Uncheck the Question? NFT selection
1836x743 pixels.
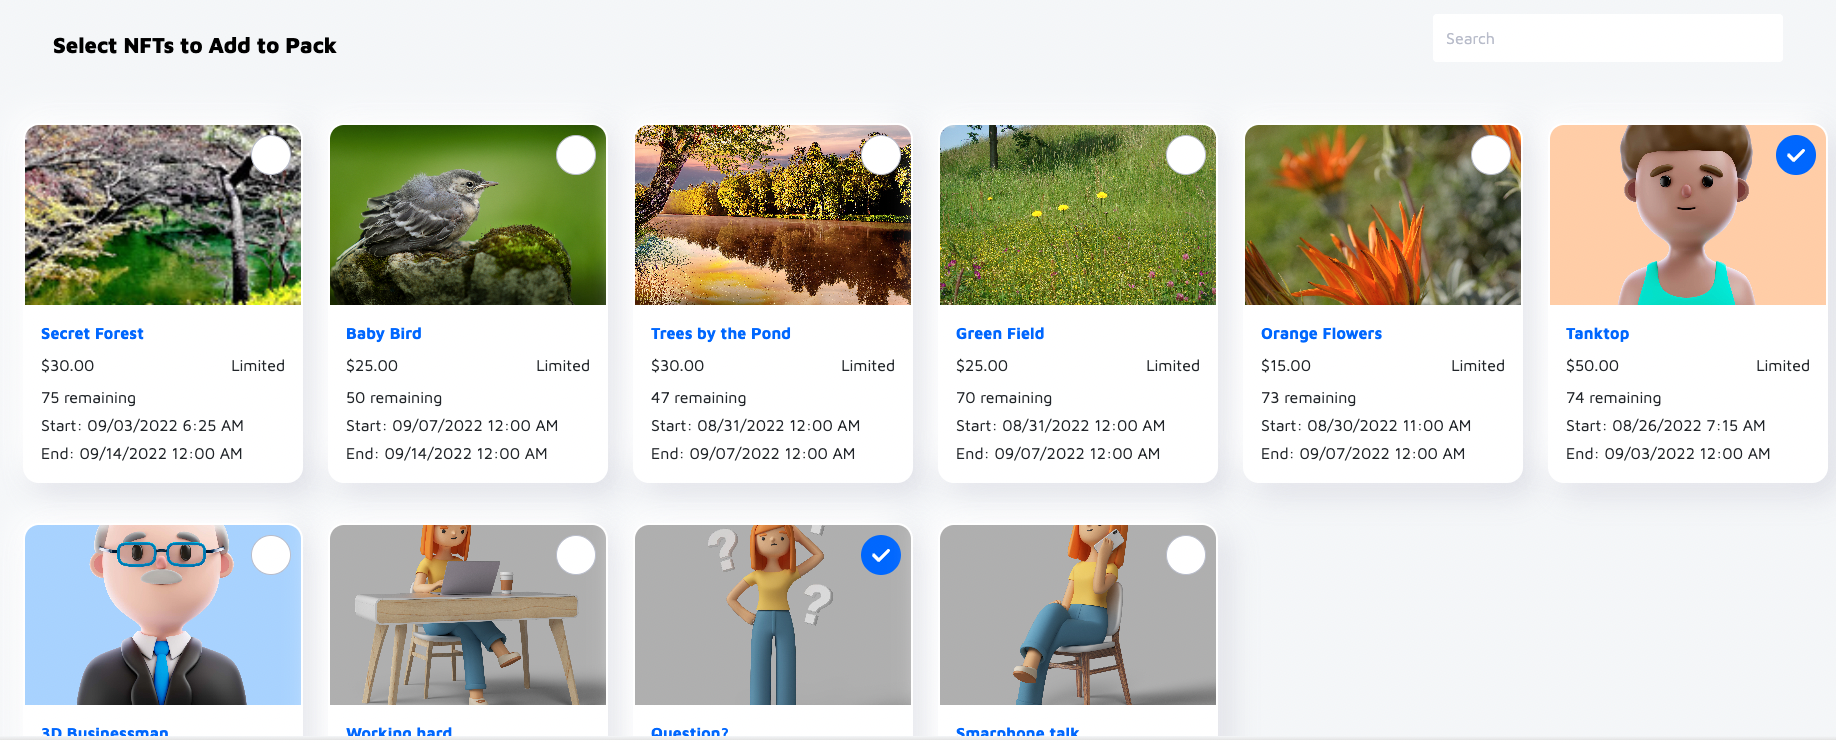(881, 555)
